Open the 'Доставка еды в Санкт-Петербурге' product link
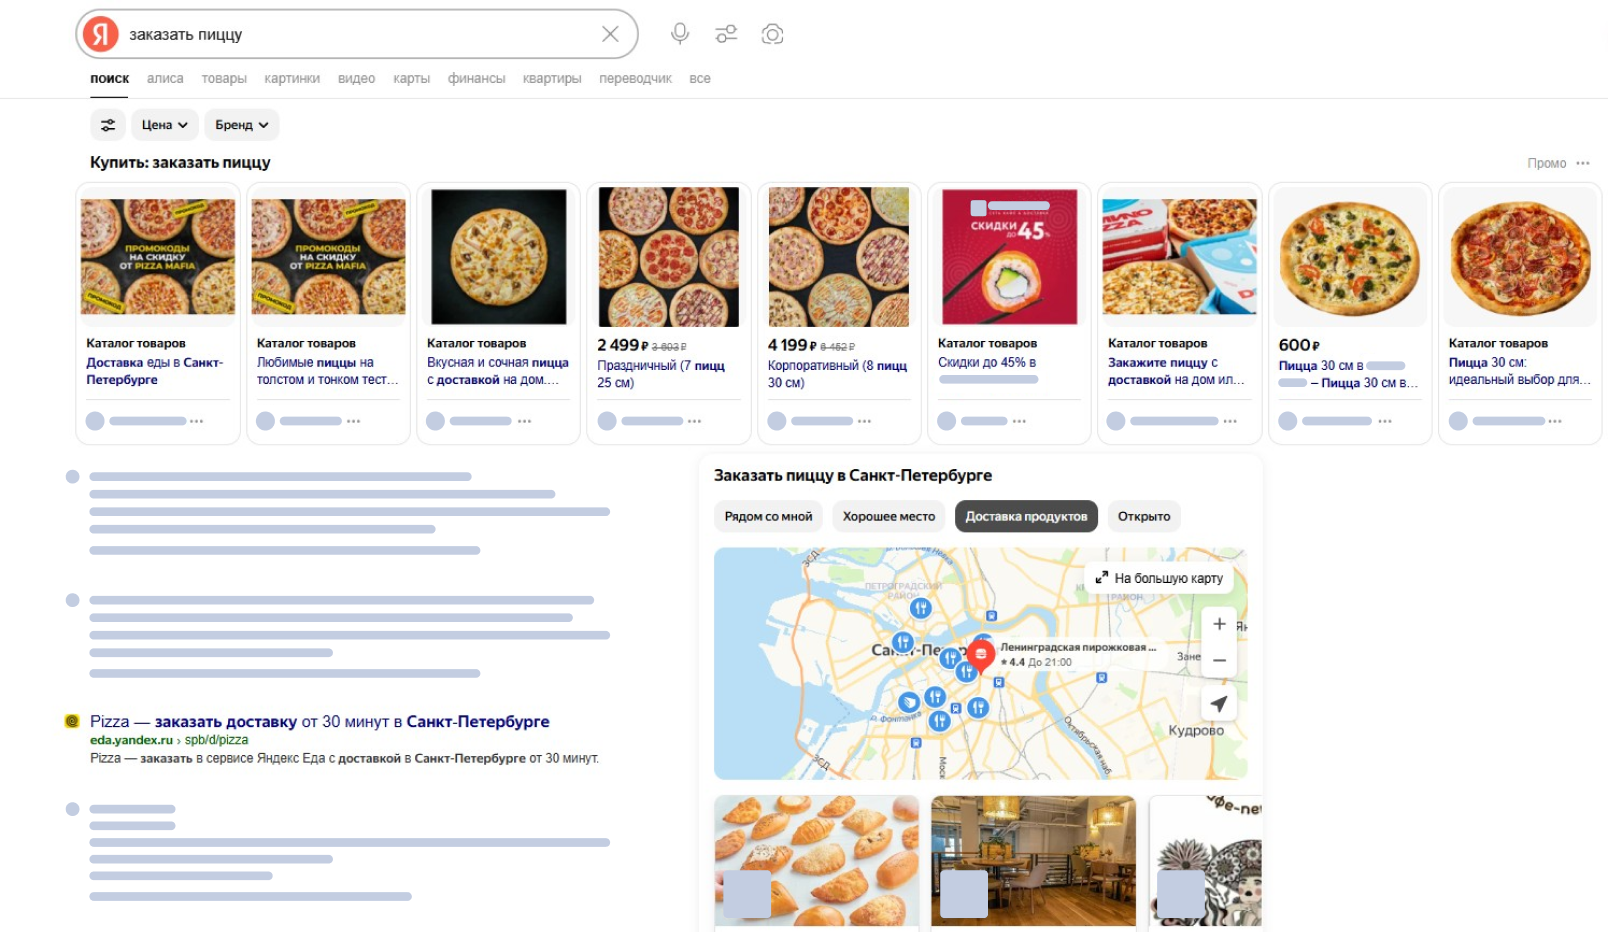This screenshot has width=1608, height=932. (x=155, y=371)
